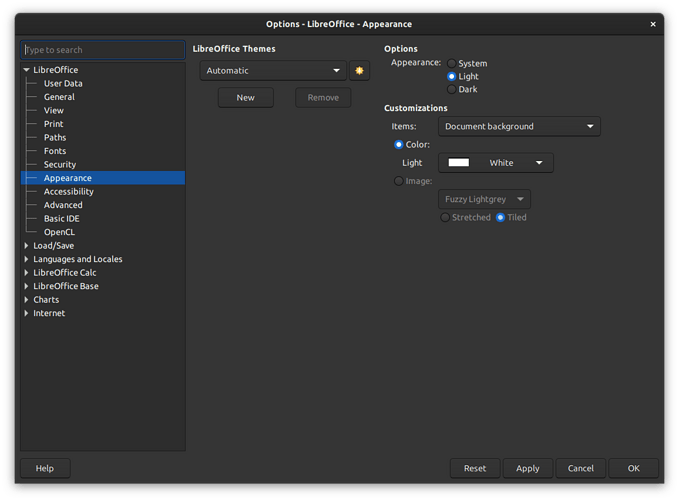Click the Apply button

(528, 468)
